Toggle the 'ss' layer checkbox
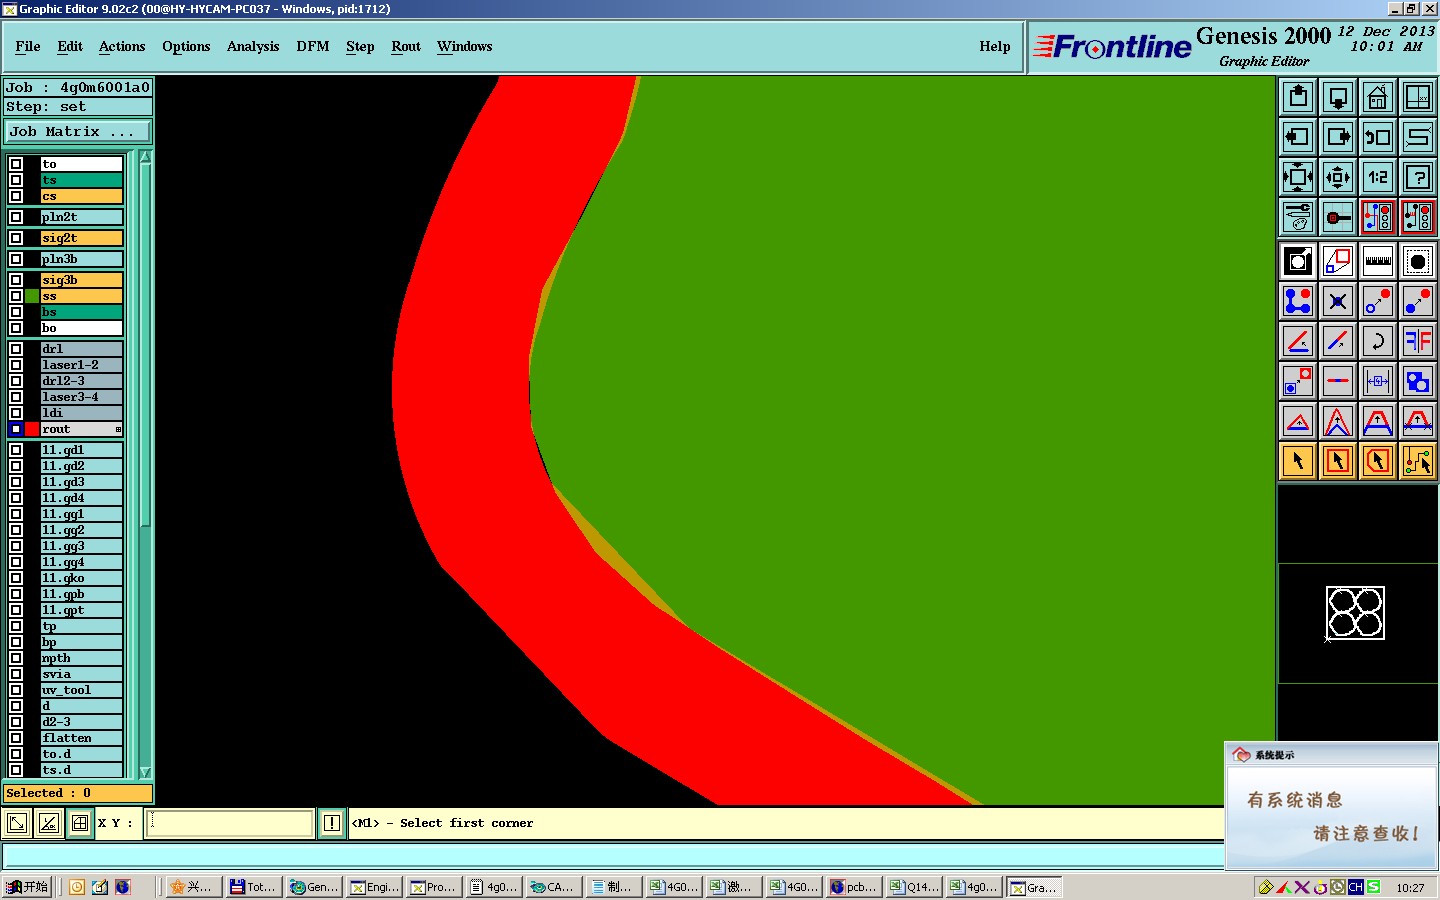This screenshot has width=1440, height=900. (16, 296)
